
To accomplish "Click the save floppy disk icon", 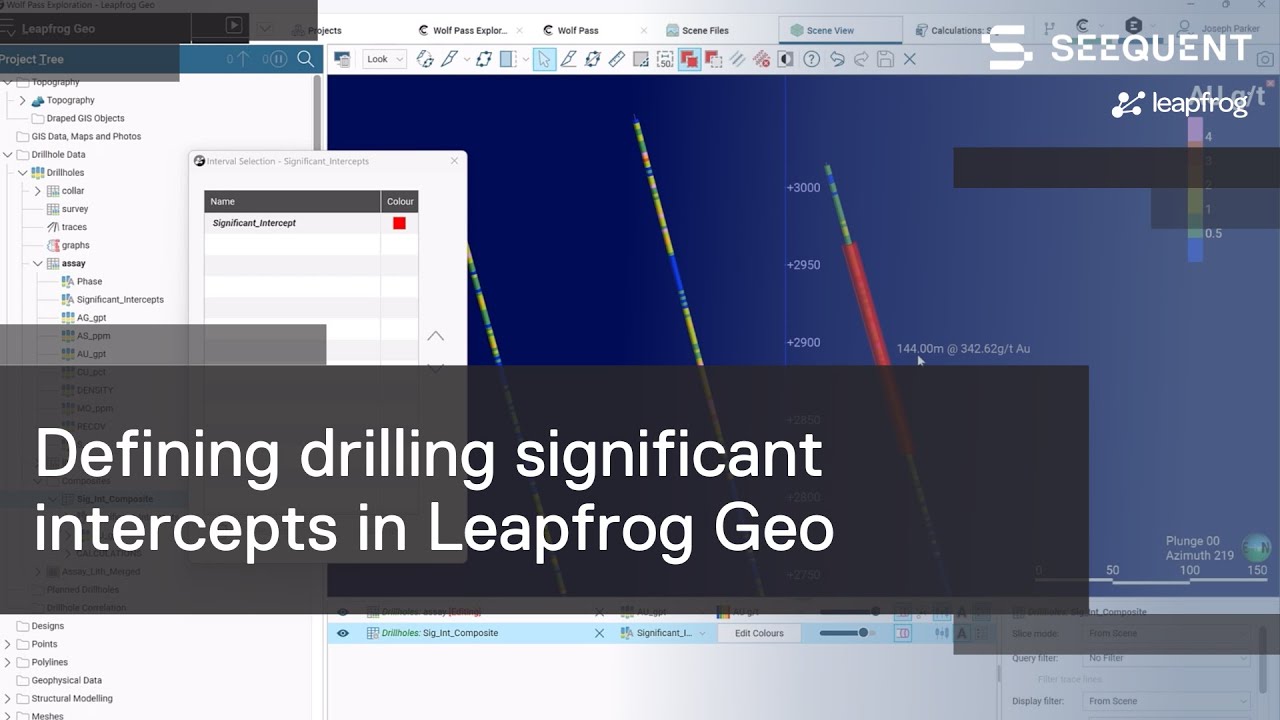I will coord(885,59).
